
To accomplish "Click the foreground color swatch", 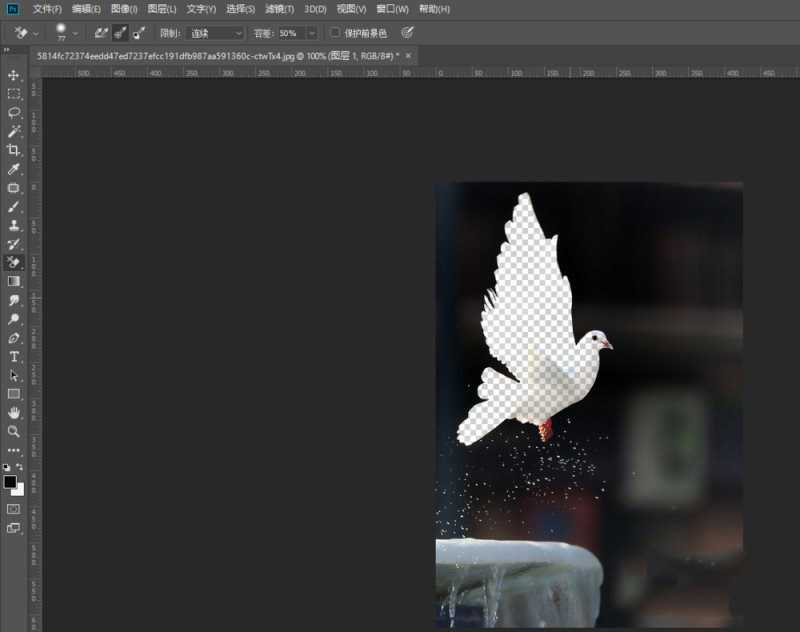I will [9, 481].
